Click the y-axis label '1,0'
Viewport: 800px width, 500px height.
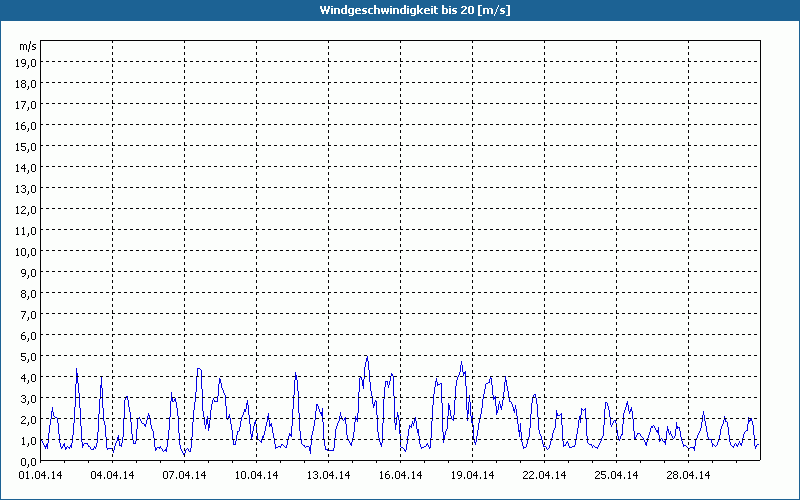[29, 441]
